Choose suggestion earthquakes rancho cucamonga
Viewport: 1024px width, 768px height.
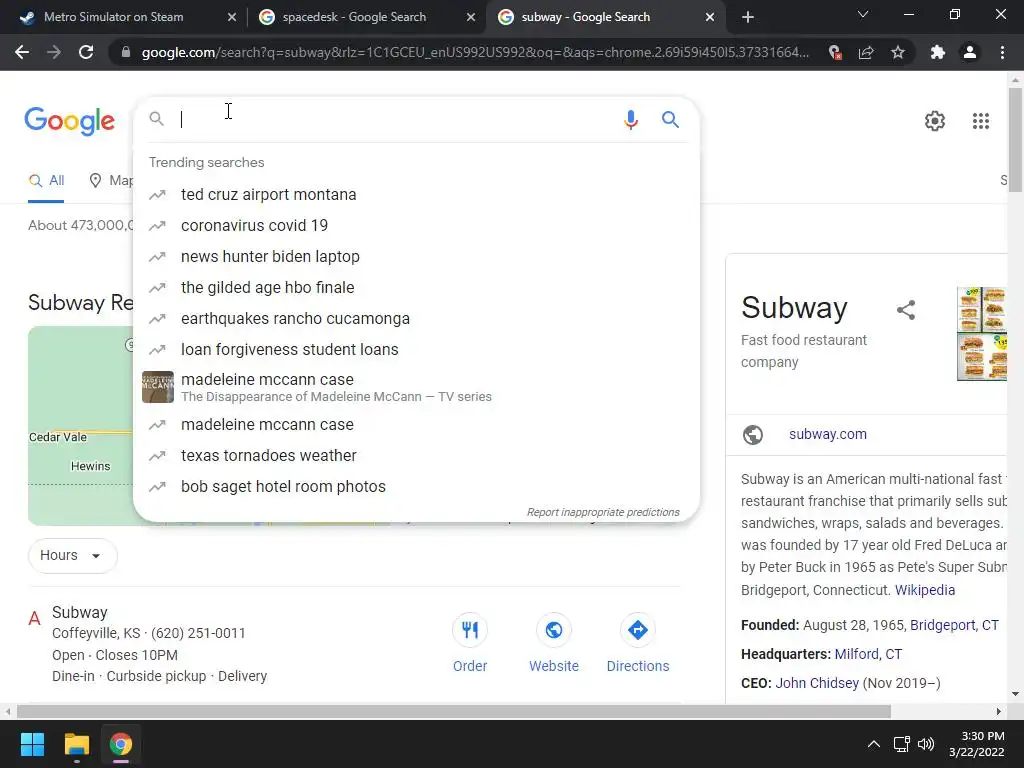tap(416, 319)
